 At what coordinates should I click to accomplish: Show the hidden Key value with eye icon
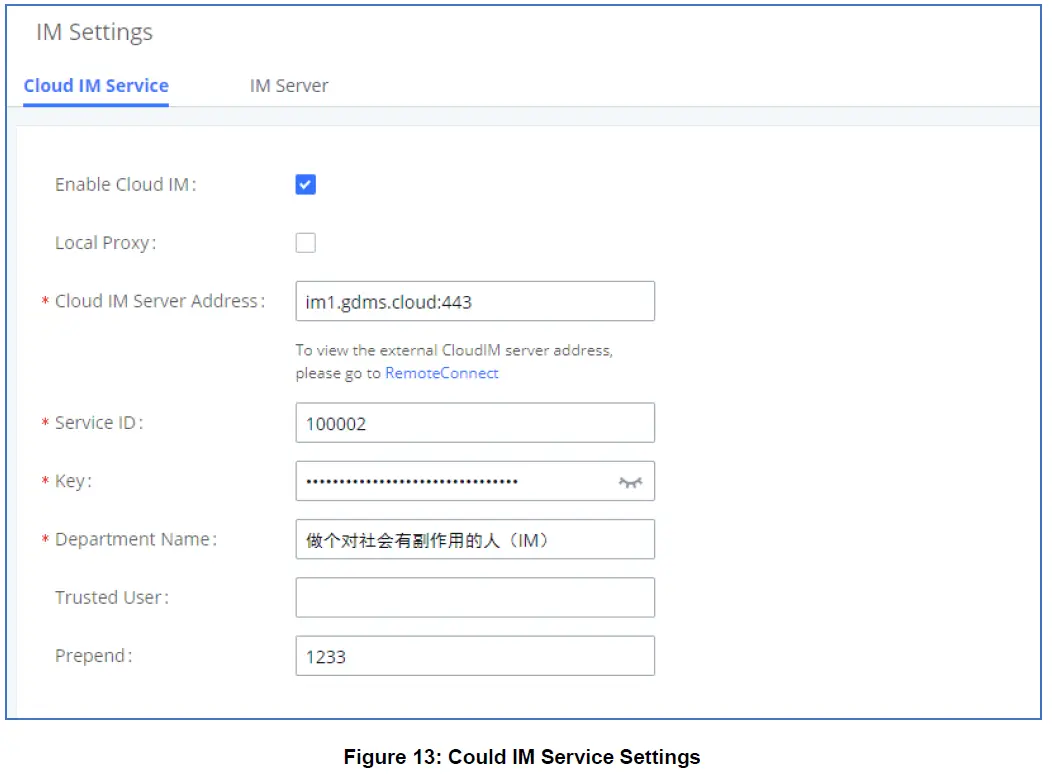[x=629, y=482]
